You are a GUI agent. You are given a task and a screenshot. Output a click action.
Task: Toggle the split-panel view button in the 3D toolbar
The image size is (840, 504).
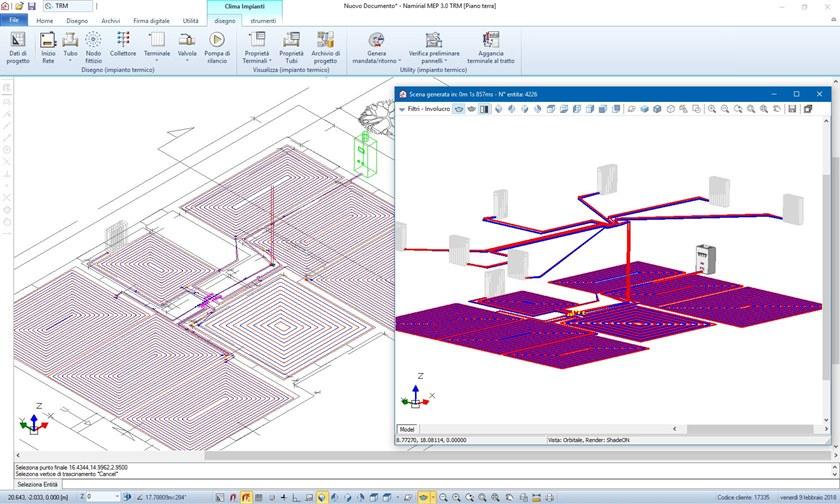(x=484, y=109)
